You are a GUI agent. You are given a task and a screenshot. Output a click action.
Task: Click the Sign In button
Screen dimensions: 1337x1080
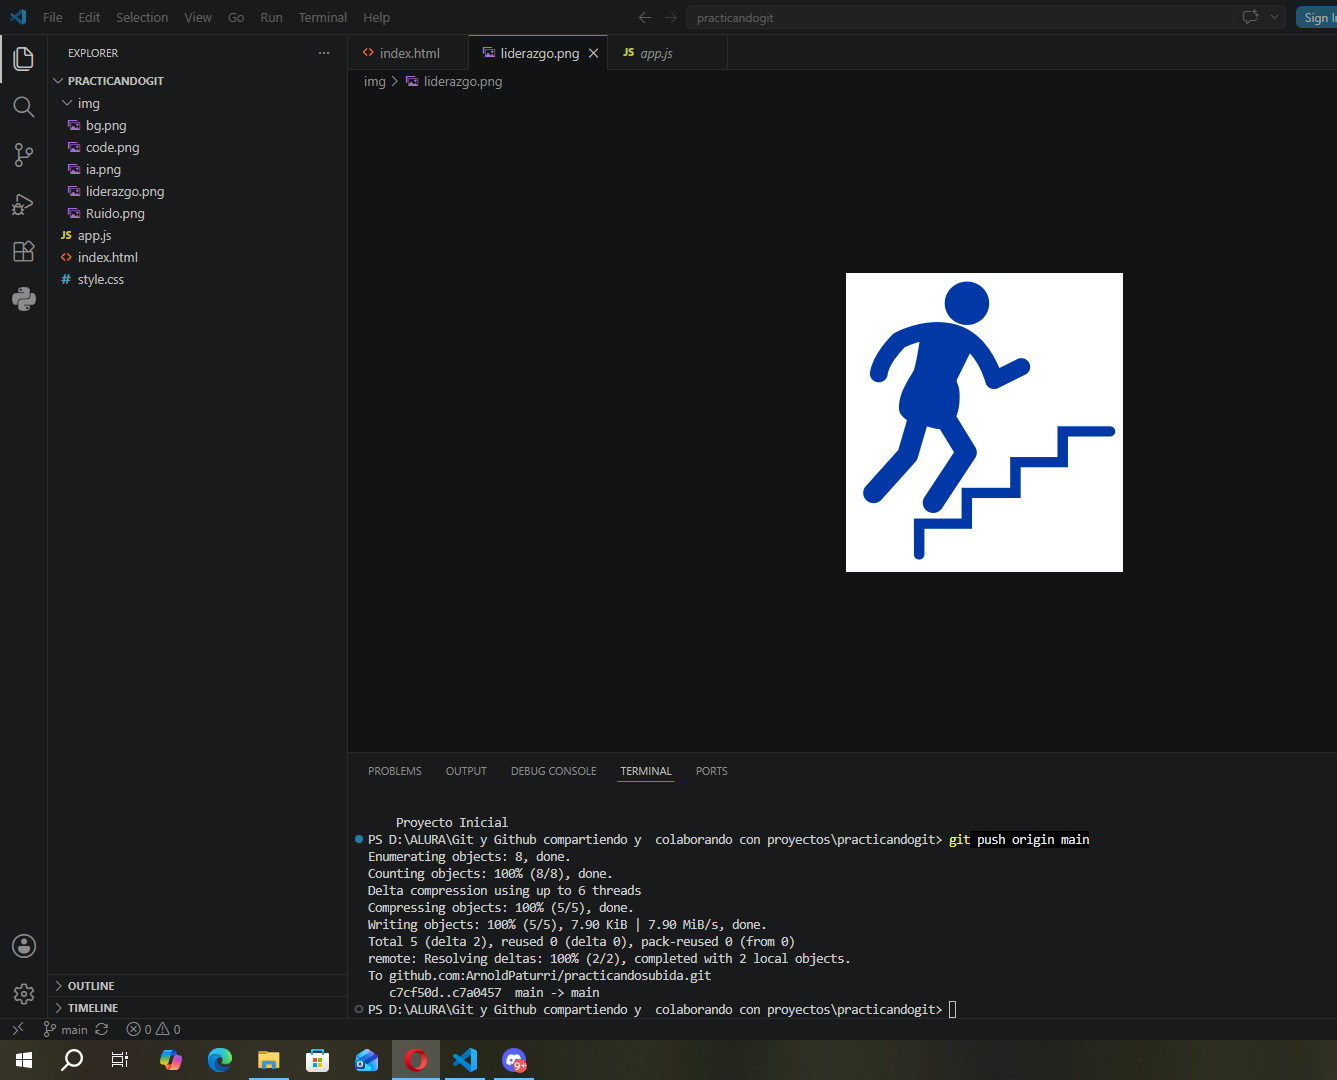point(1316,17)
